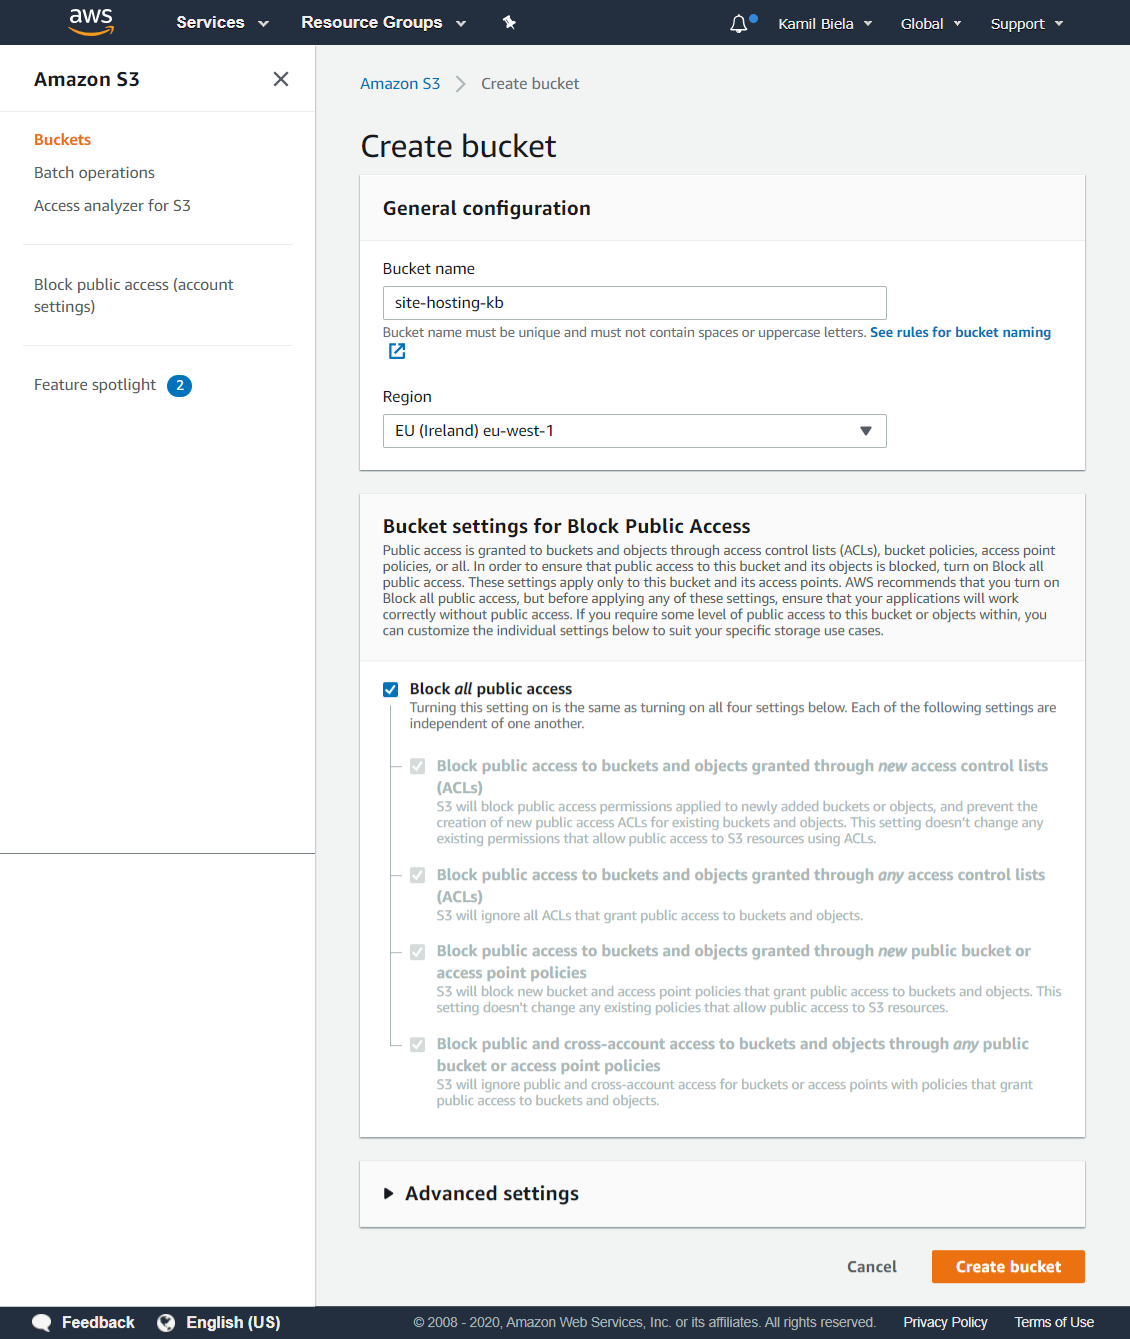Image resolution: width=1130 pixels, height=1339 pixels.
Task: Click the Feature spotlight badge showing 2
Action: point(180,385)
